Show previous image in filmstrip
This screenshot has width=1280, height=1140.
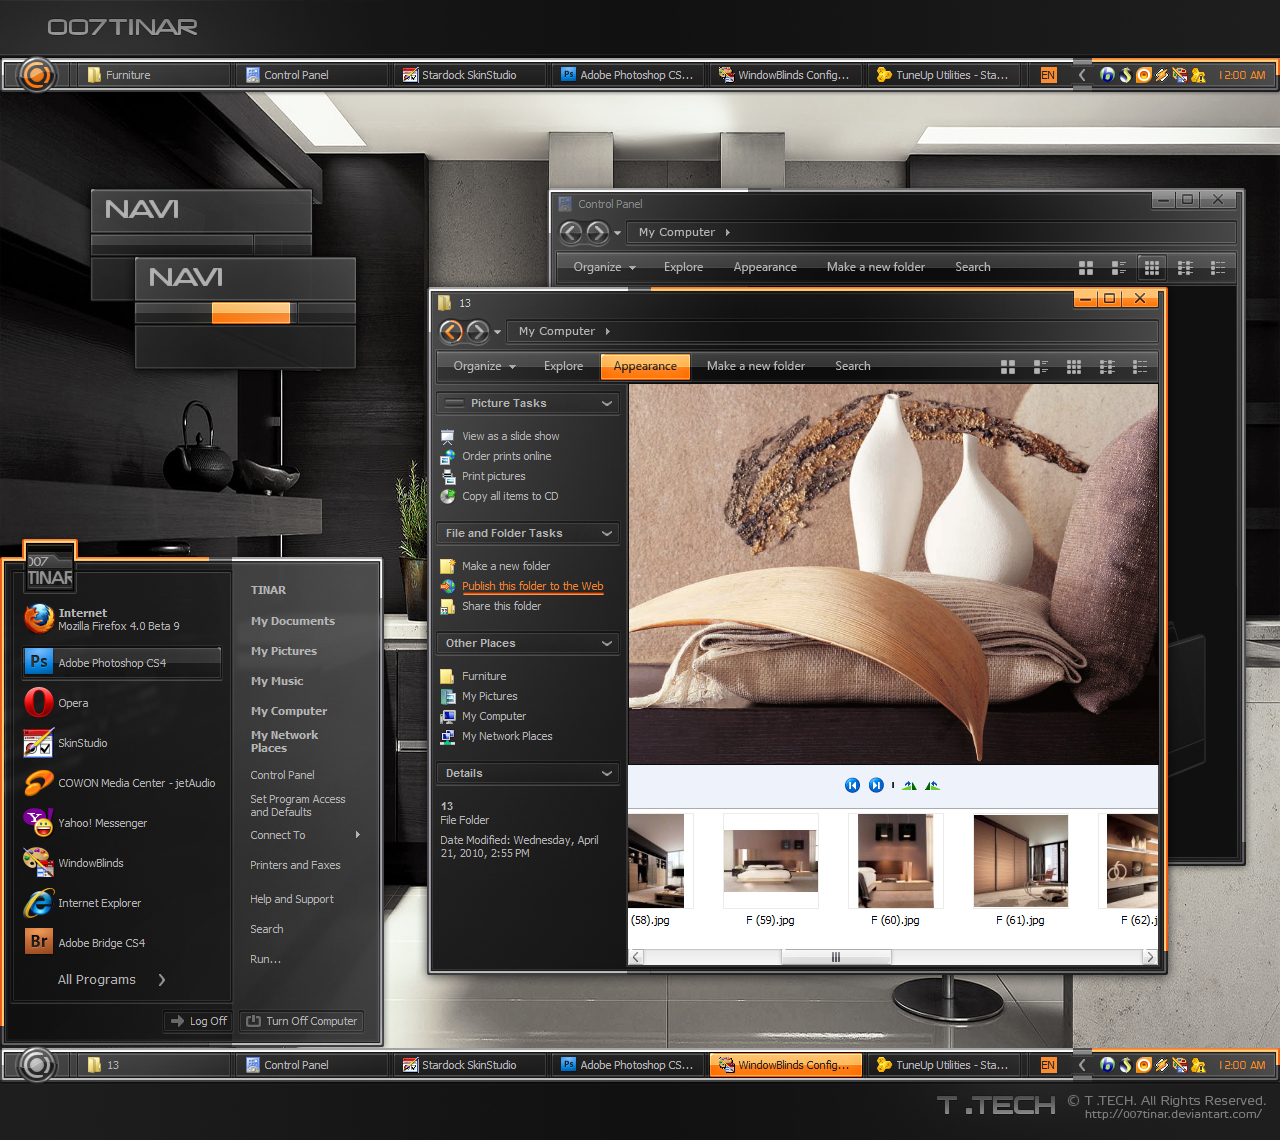[x=852, y=785]
